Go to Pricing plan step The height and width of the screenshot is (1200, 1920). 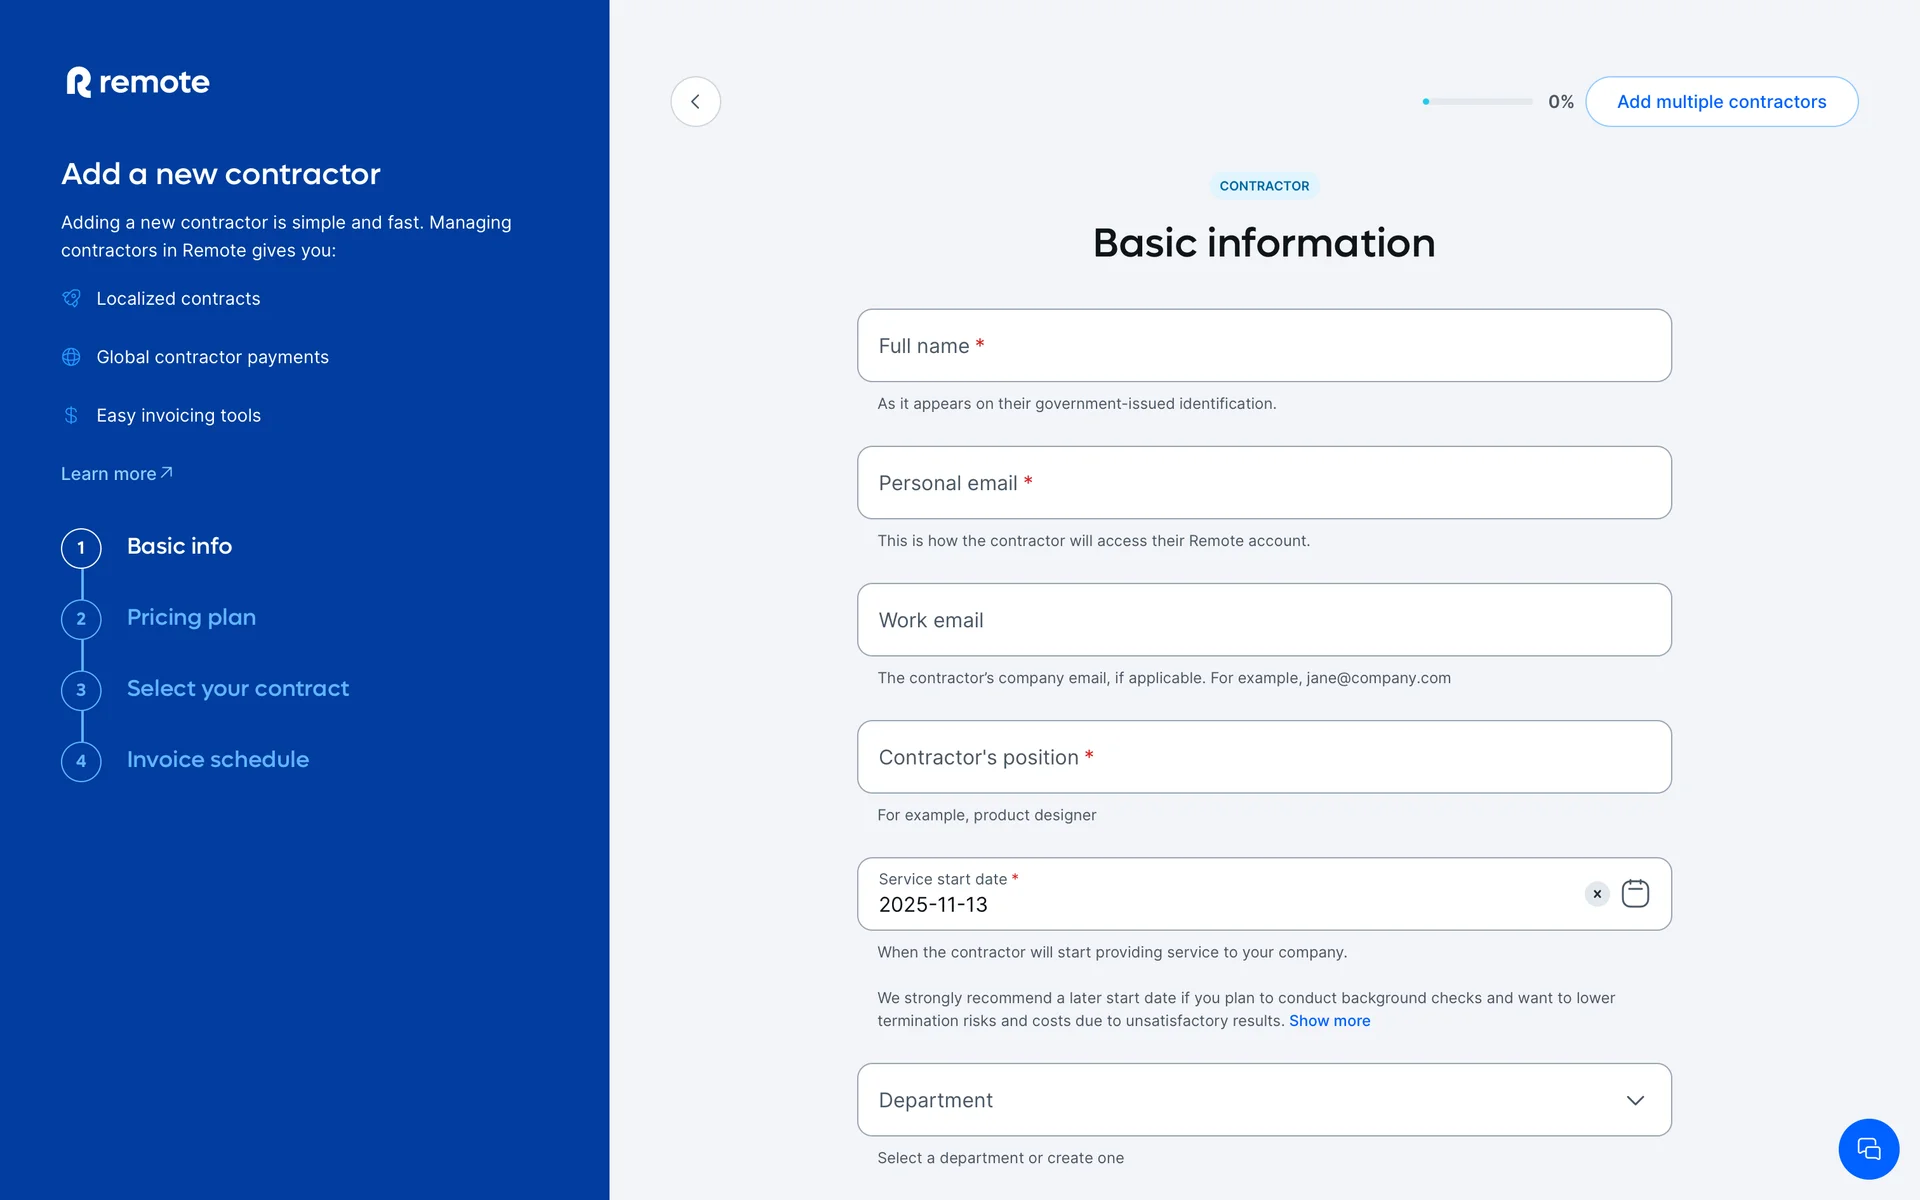click(191, 618)
